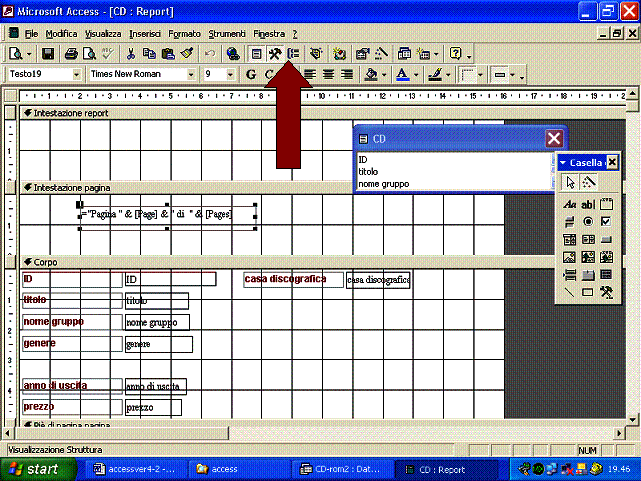This screenshot has height=481, width=641.
Task: Open the Font Color dropdown arrow
Action: pyautogui.click(x=416, y=75)
